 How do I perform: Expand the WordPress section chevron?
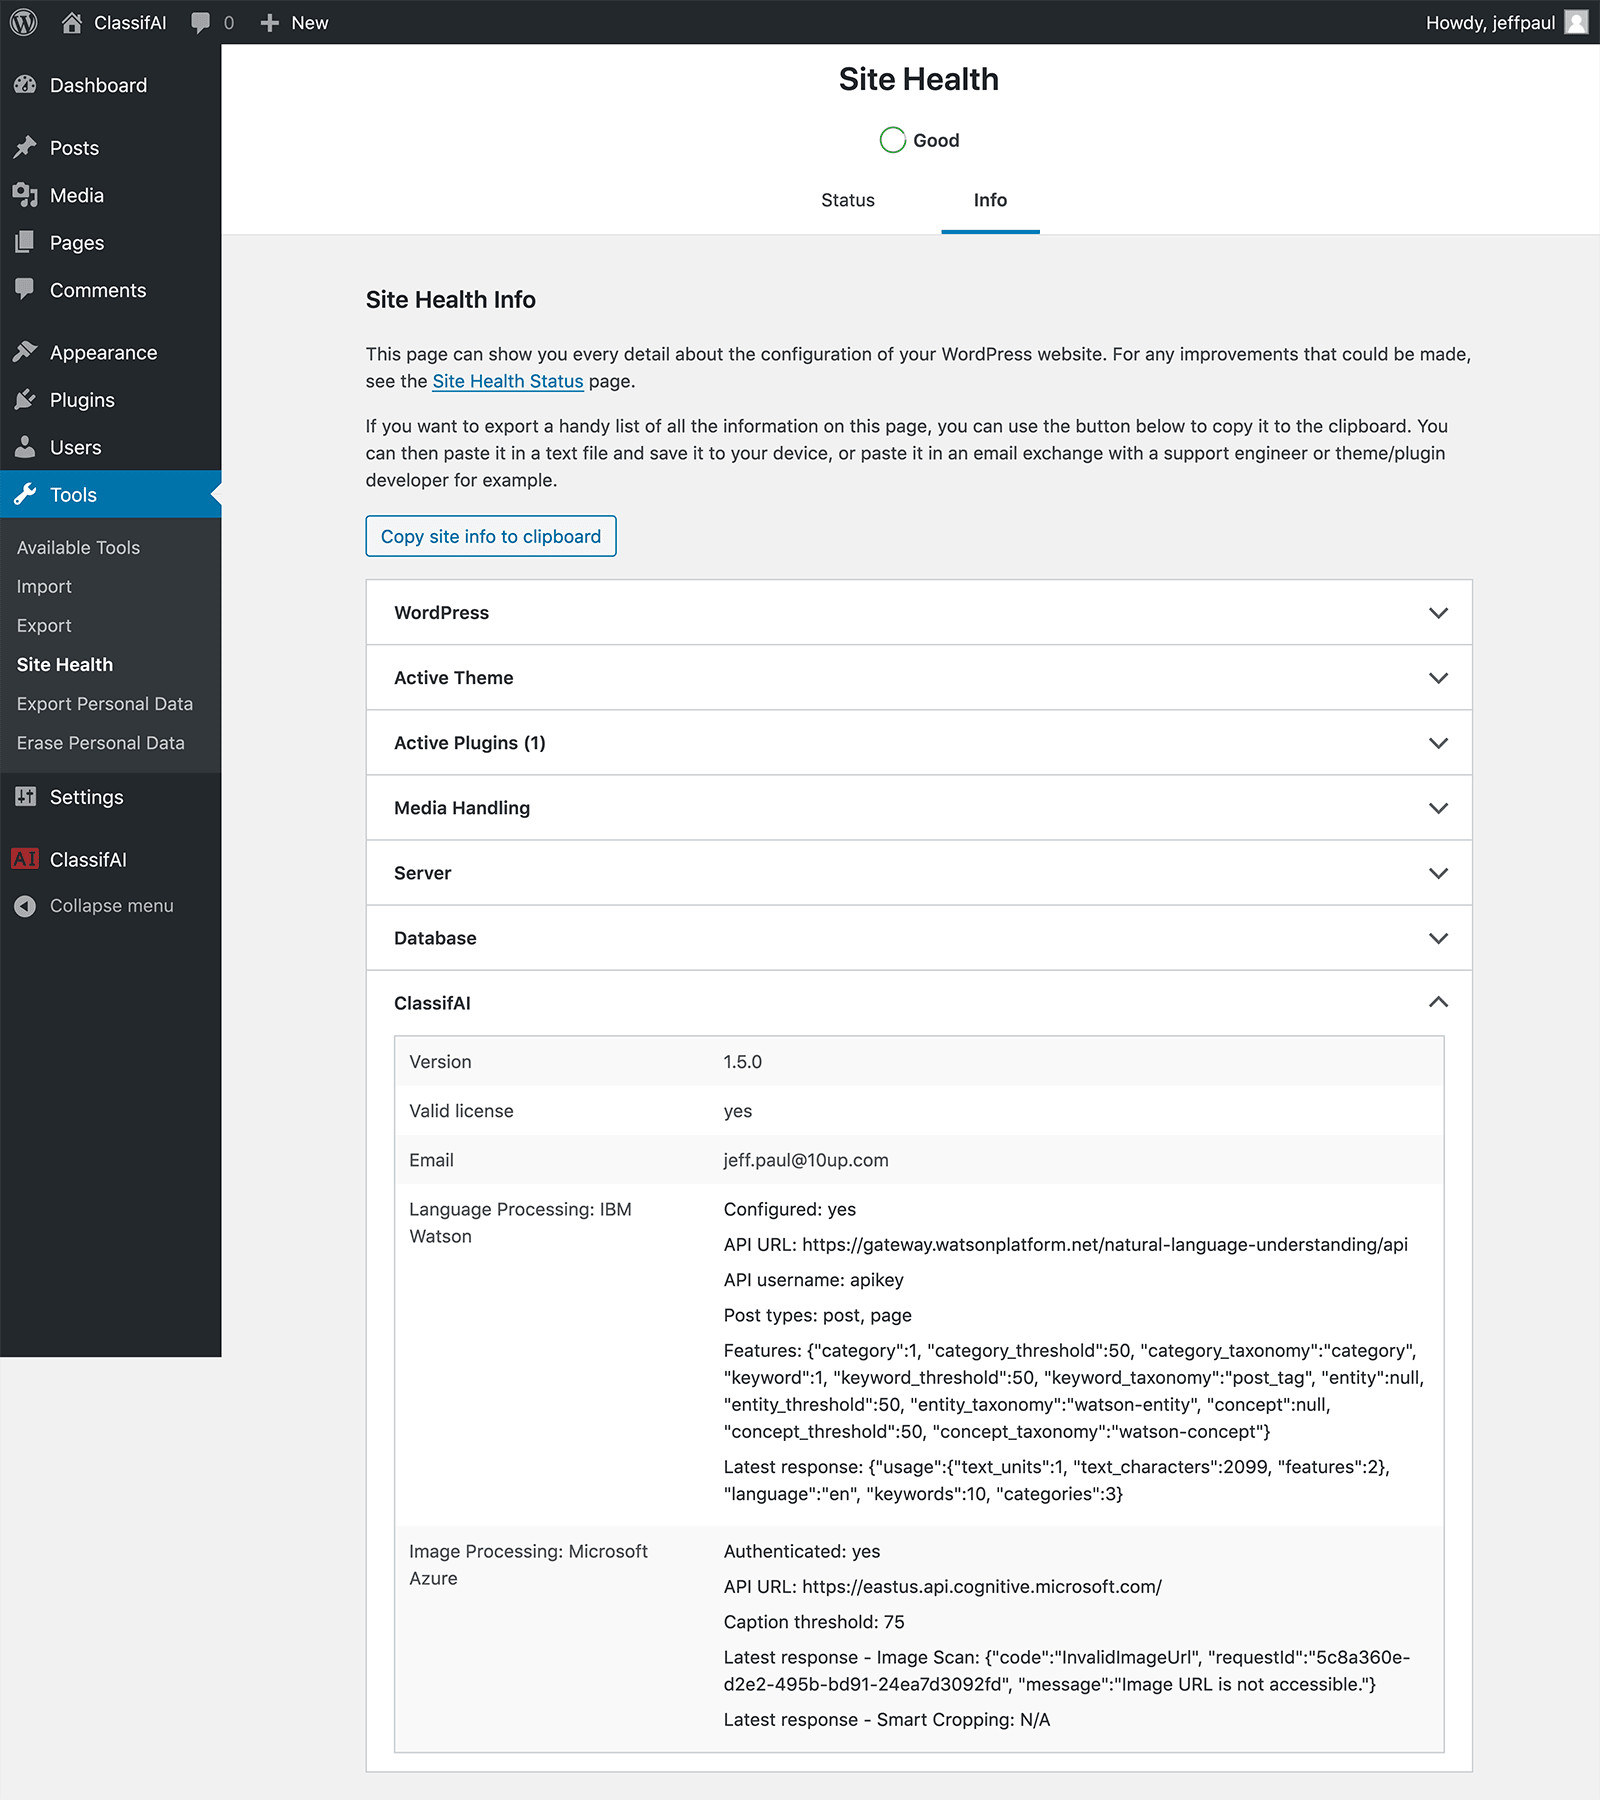(1438, 613)
